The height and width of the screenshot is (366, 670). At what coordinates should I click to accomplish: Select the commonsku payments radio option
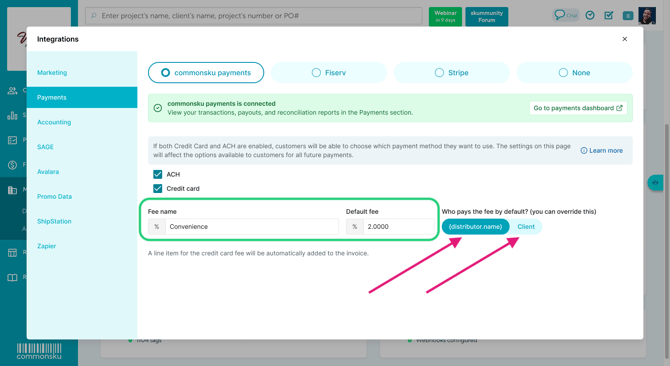(x=206, y=73)
